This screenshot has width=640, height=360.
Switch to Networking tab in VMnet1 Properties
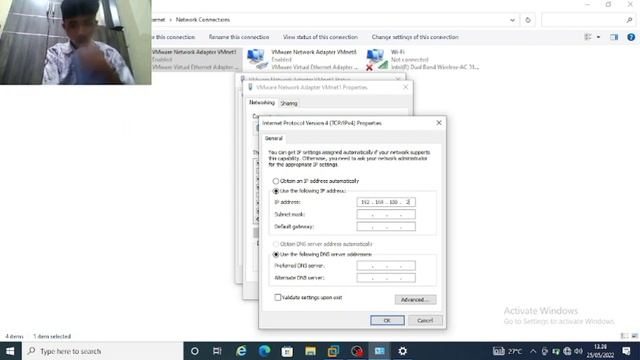(262, 103)
